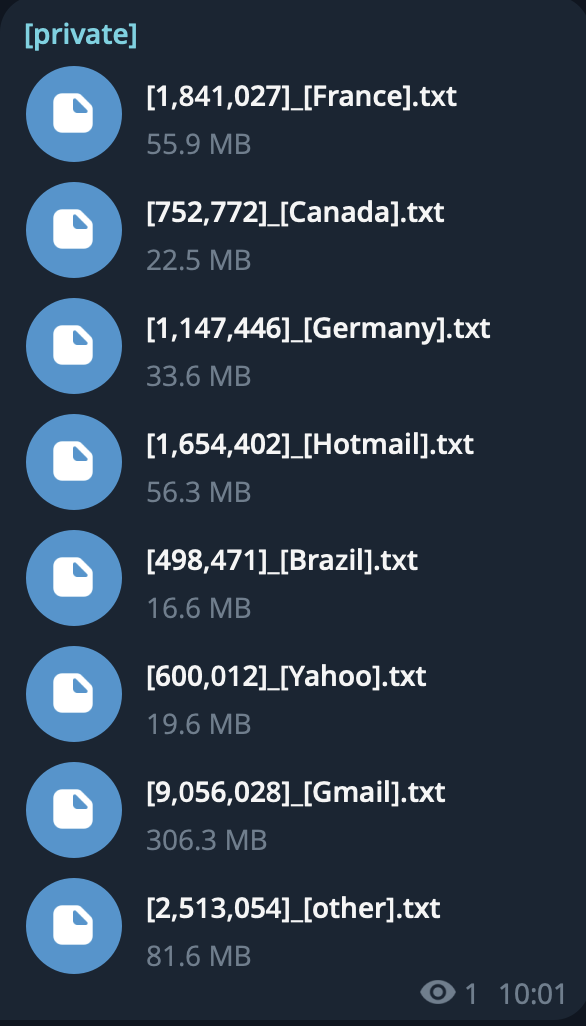
Task: Click the Yahoo file document icon
Action: [x=74, y=694]
